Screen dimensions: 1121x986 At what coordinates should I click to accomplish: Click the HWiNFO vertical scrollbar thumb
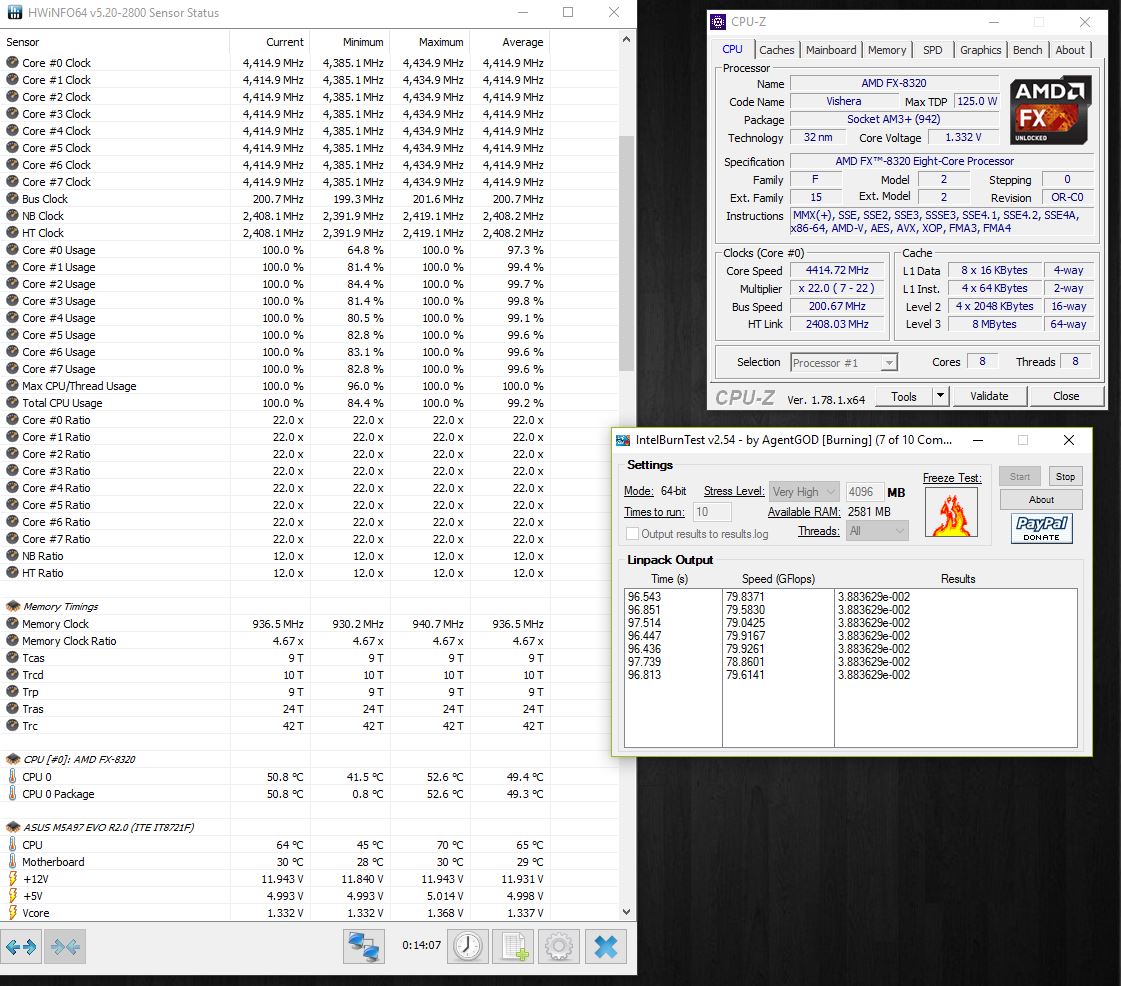click(626, 253)
